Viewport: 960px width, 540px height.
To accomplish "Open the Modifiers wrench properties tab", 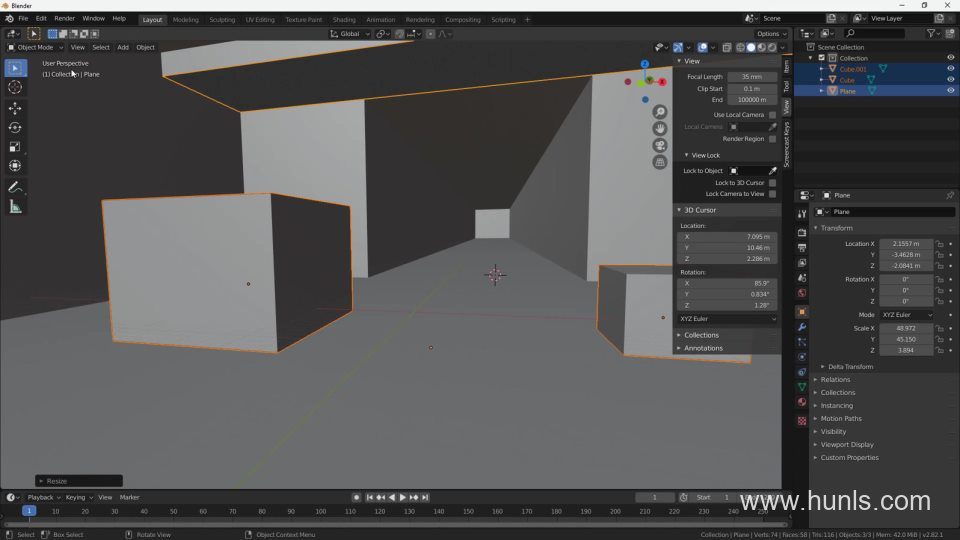I will 802,327.
